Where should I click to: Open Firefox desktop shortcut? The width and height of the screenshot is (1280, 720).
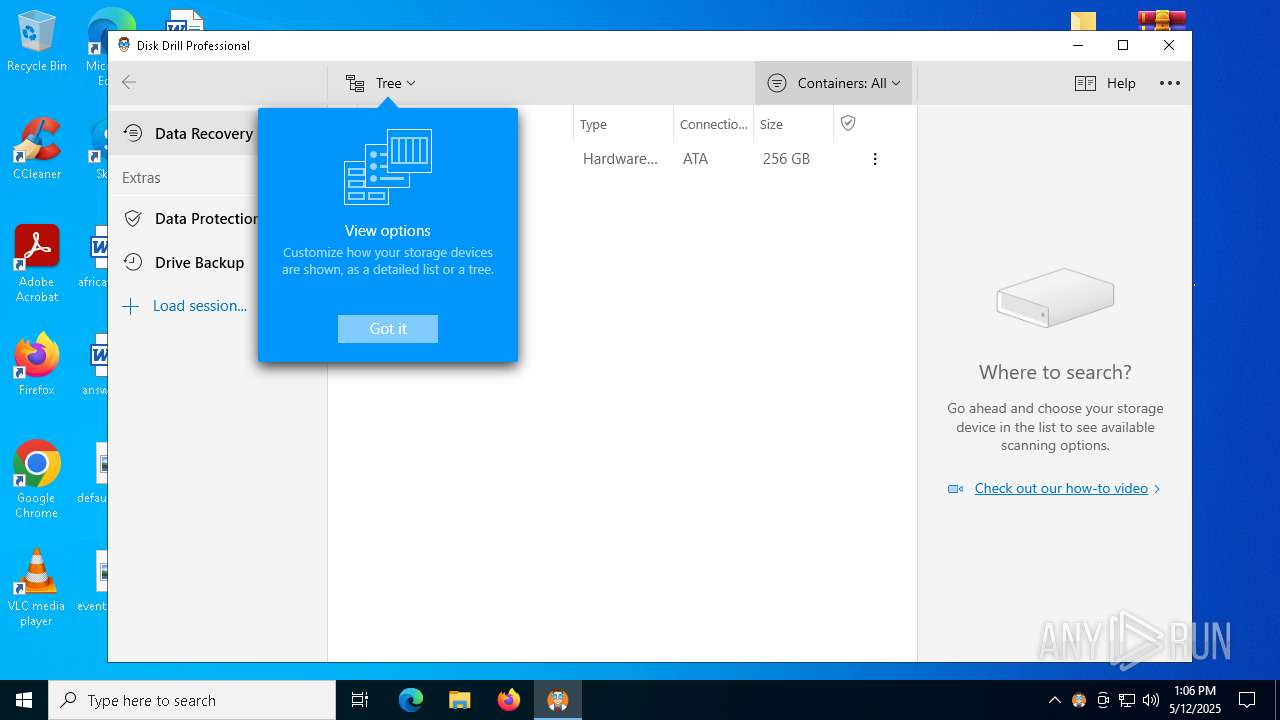tap(37, 365)
